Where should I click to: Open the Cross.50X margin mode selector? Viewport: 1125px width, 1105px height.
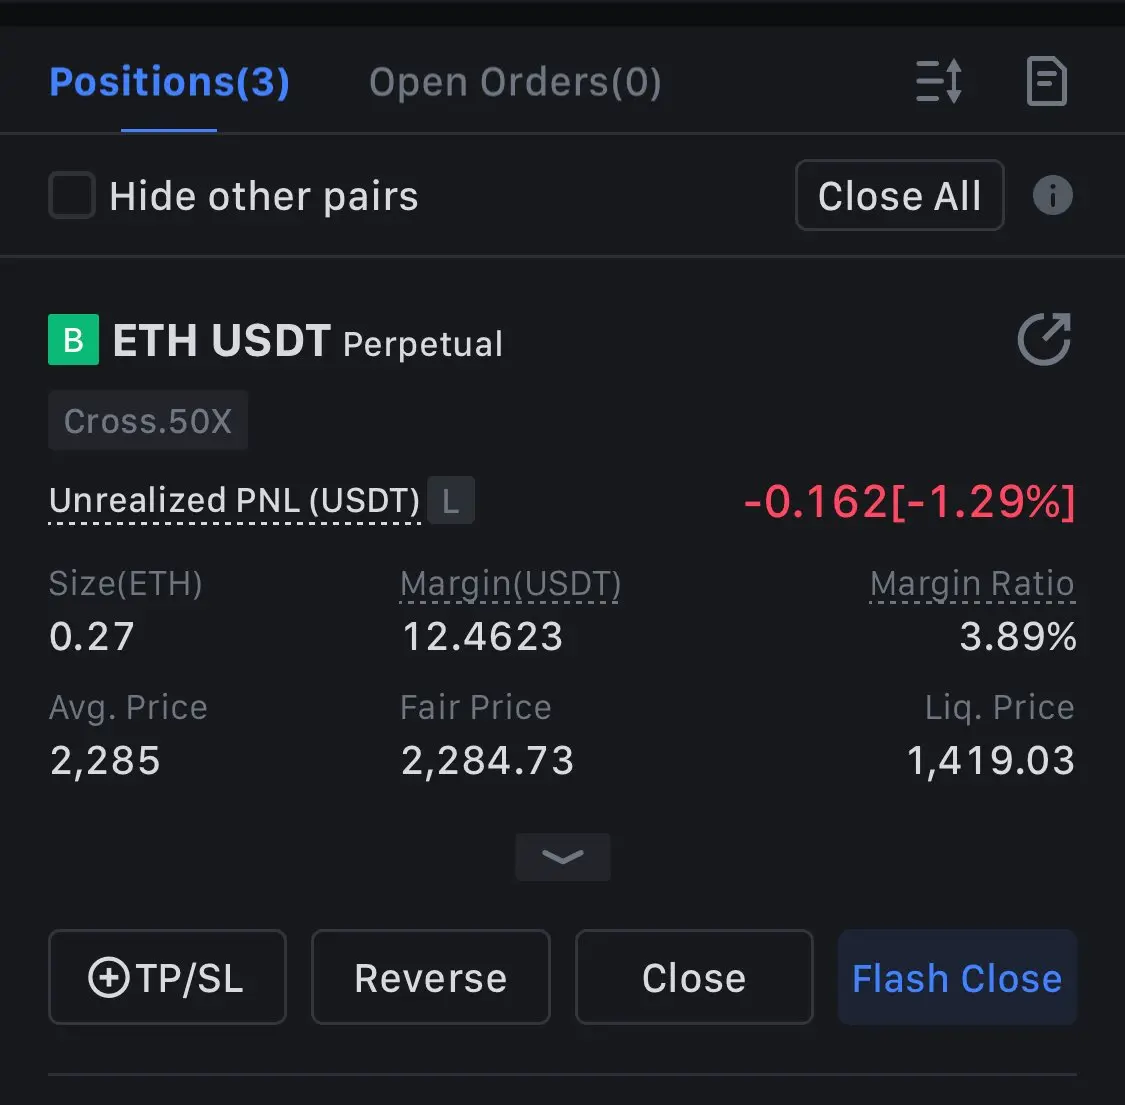[148, 420]
